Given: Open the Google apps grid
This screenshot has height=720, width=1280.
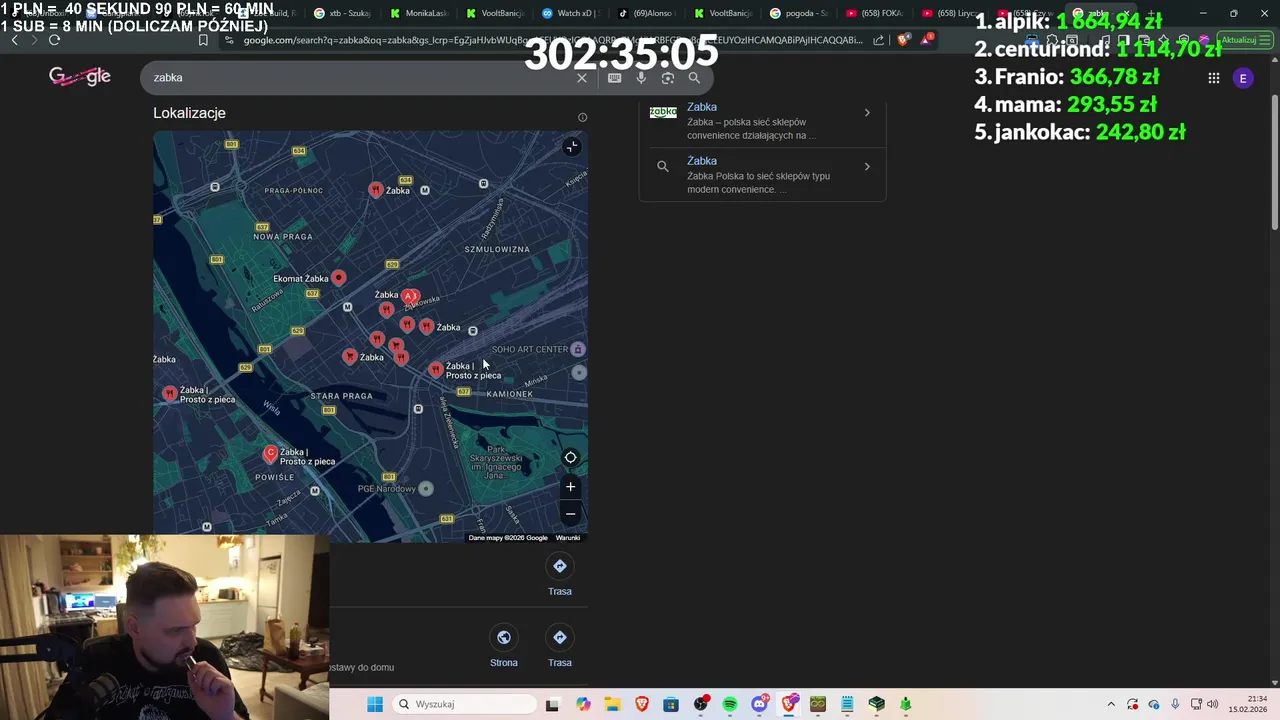Looking at the screenshot, I should pyautogui.click(x=1213, y=78).
